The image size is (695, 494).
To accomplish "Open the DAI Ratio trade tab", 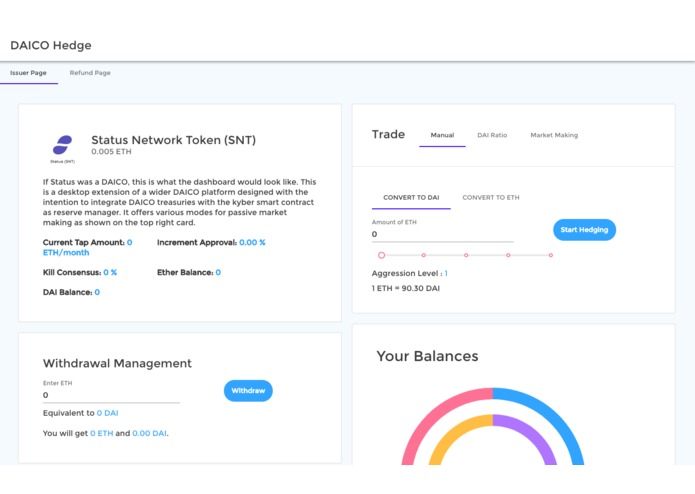I will (x=492, y=135).
